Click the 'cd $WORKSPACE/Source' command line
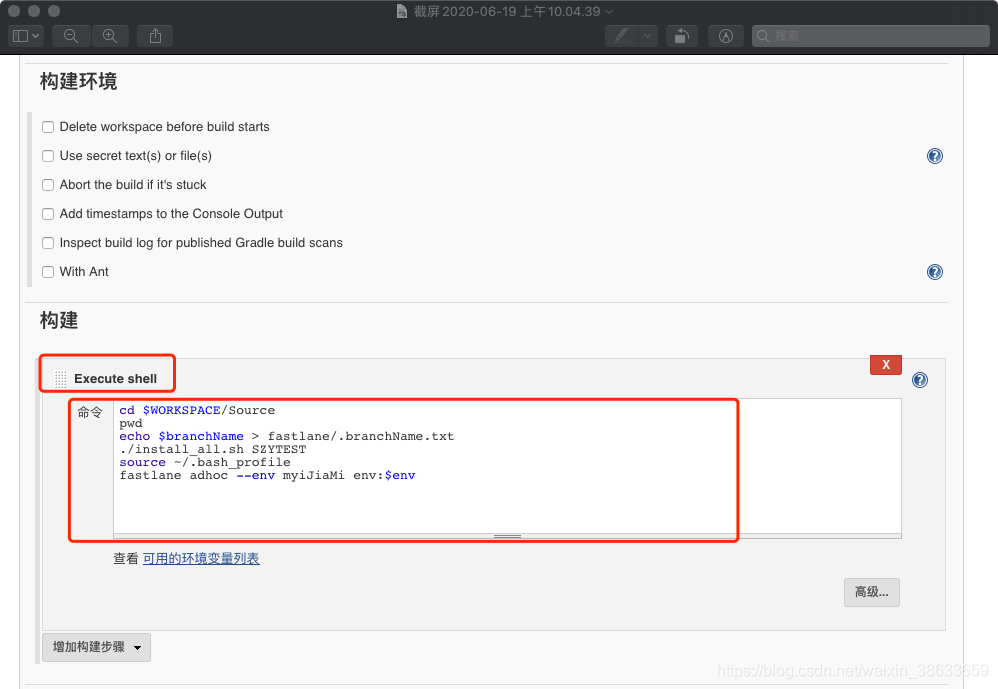The height and width of the screenshot is (689, 998). click(197, 410)
